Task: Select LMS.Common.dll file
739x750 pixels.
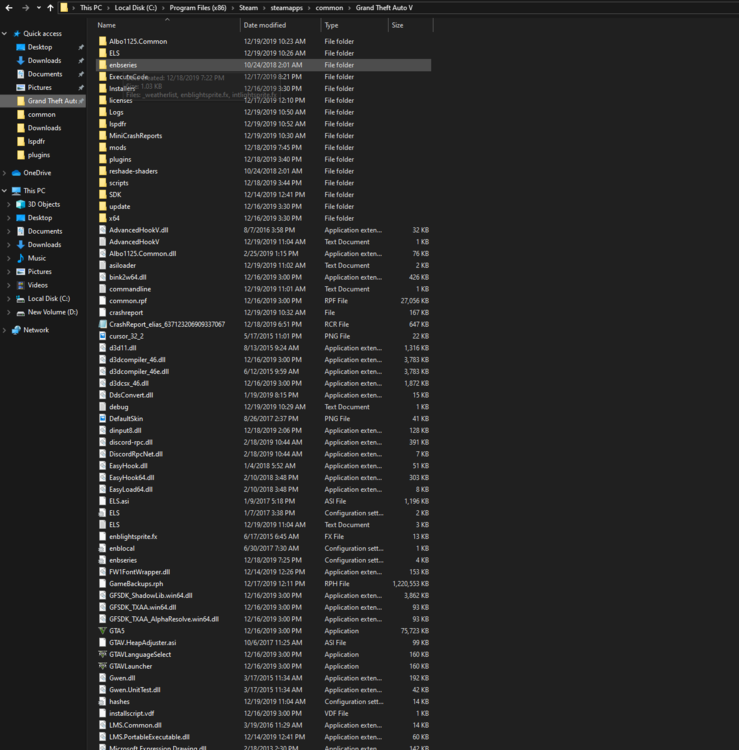Action: tap(264, 725)
